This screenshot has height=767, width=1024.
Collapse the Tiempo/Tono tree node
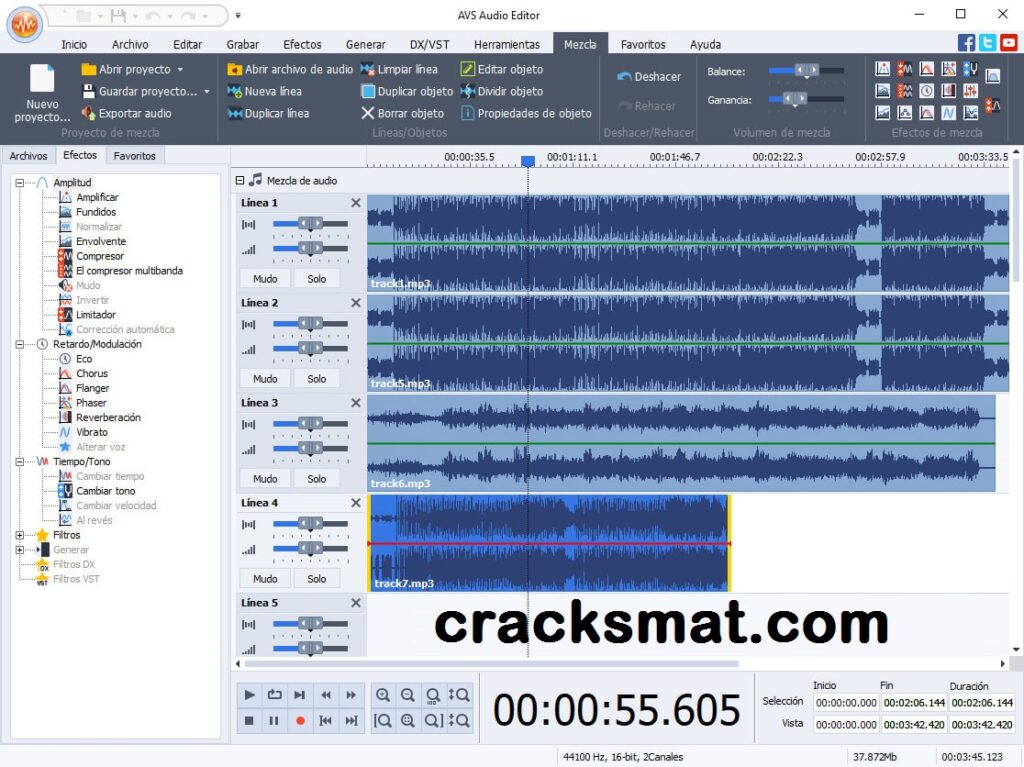20,462
